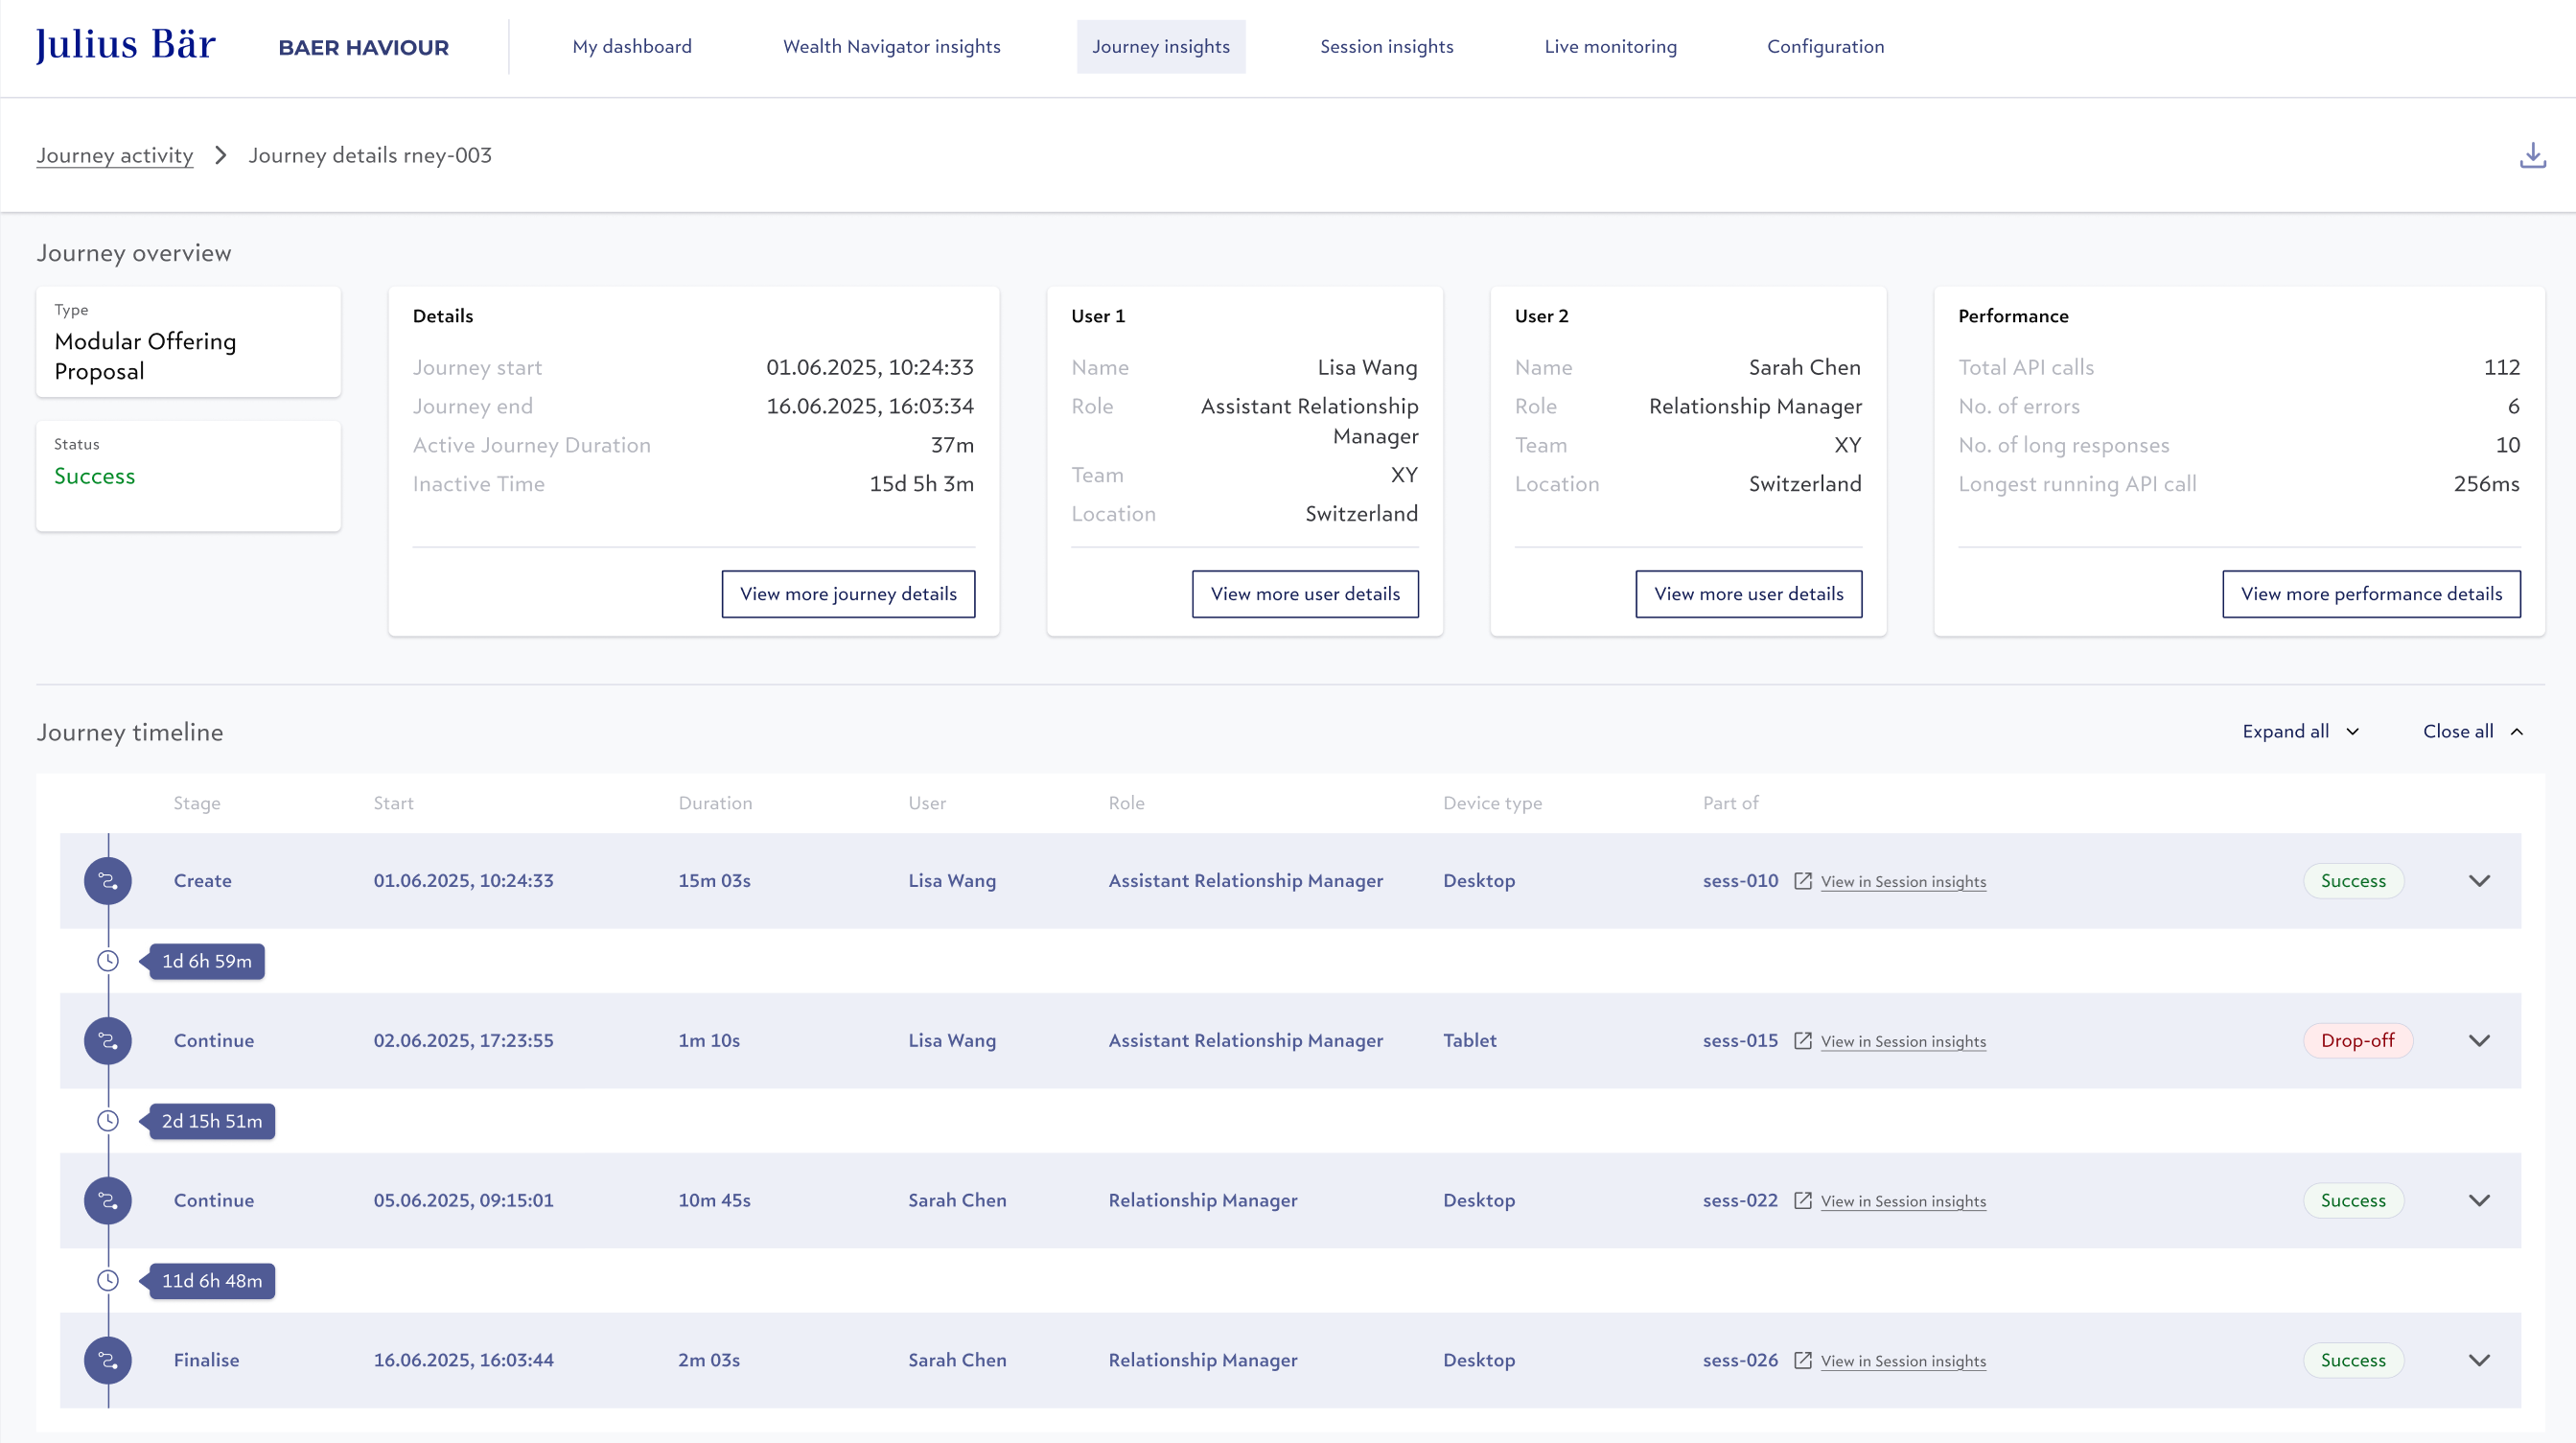Expand the sess-022 Continue row chevron
Viewport: 2576px width, 1443px height.
[x=2479, y=1200]
